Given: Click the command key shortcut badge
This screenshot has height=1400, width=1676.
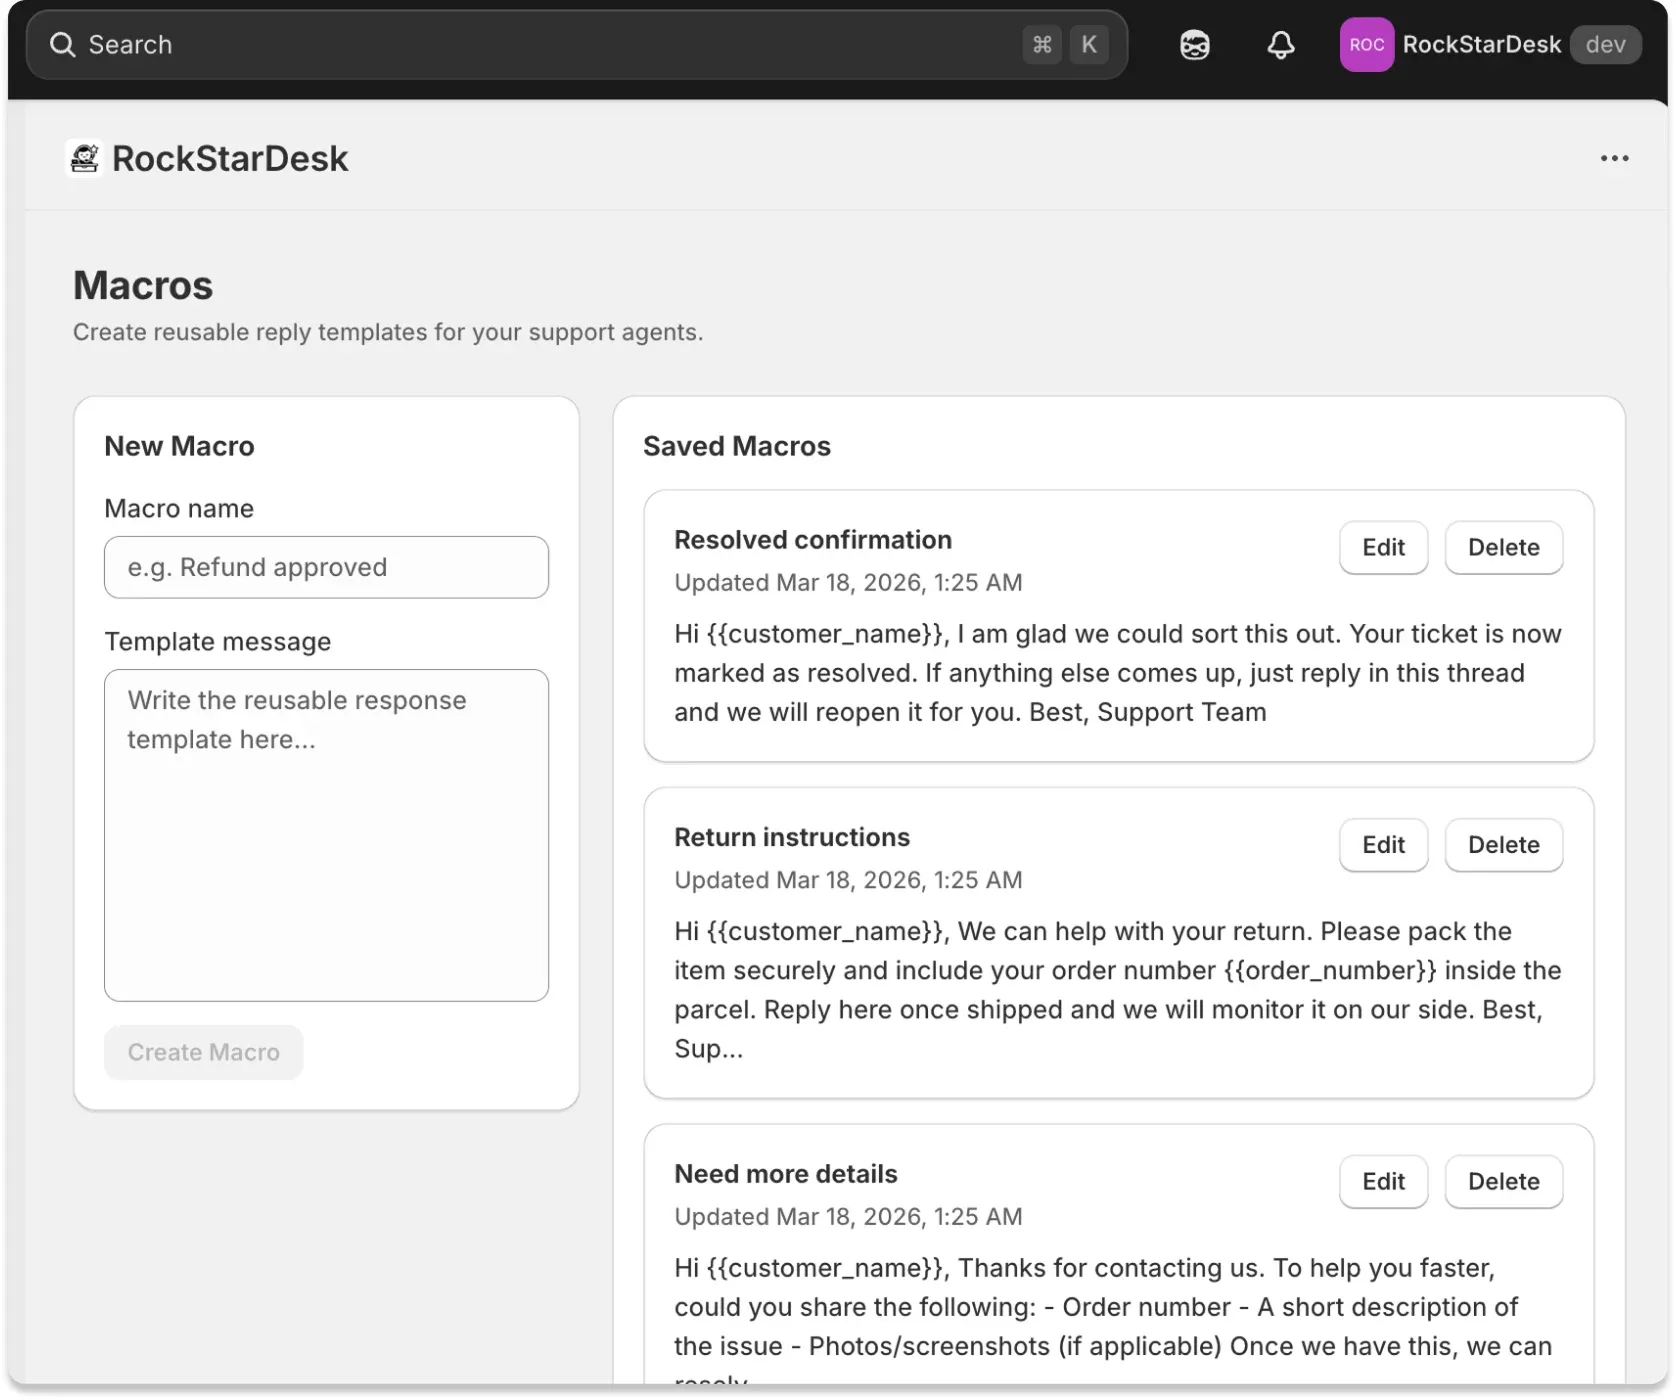Looking at the screenshot, I should 1042,45.
